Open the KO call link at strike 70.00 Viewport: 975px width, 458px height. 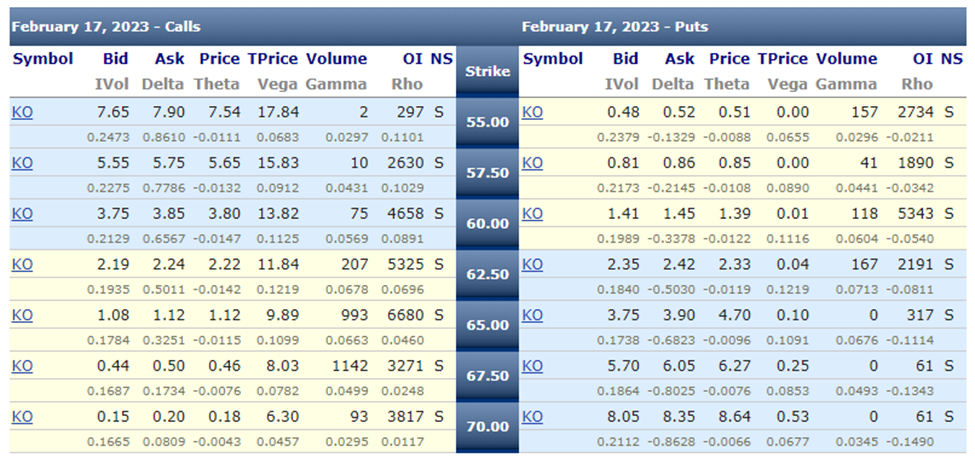[x=22, y=418]
